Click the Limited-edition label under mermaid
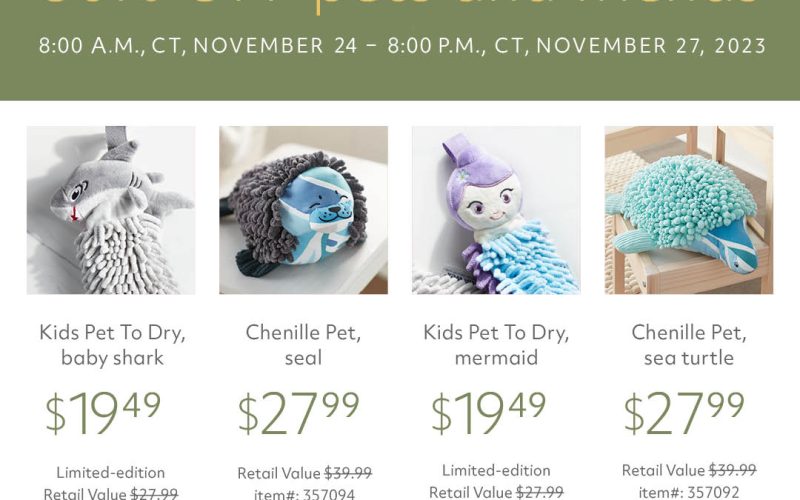Viewport: 800px width, 500px height. tap(496, 470)
